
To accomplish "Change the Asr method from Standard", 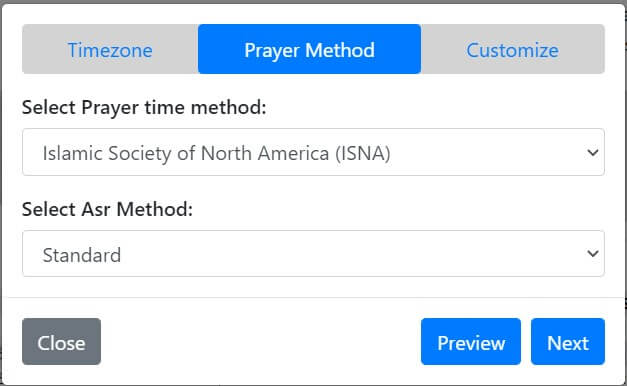I will (314, 254).
